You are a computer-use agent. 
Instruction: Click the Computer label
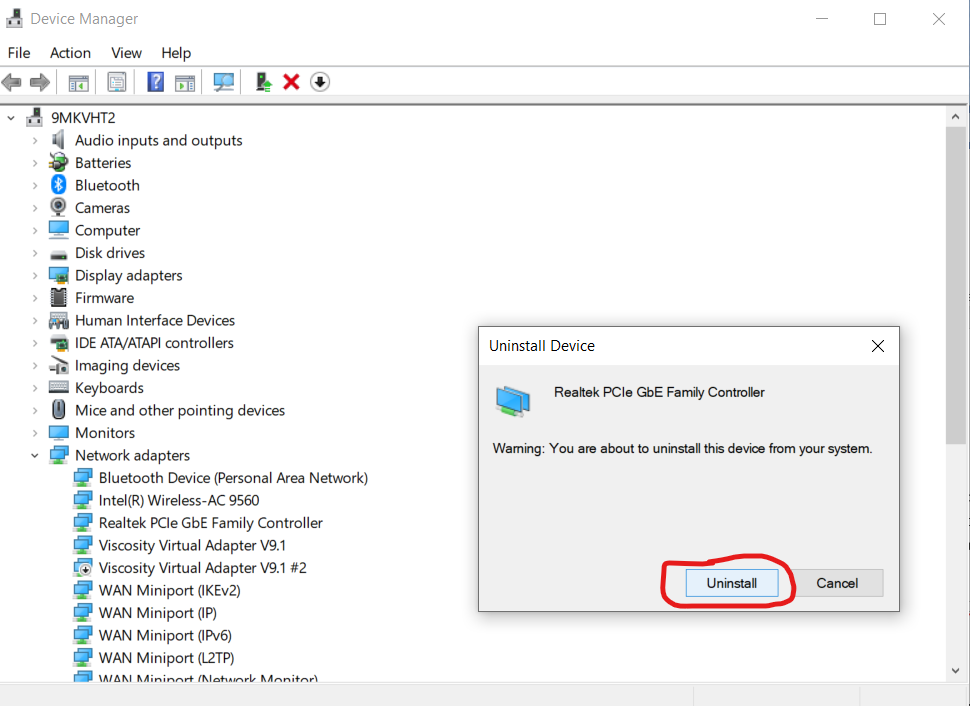point(108,230)
